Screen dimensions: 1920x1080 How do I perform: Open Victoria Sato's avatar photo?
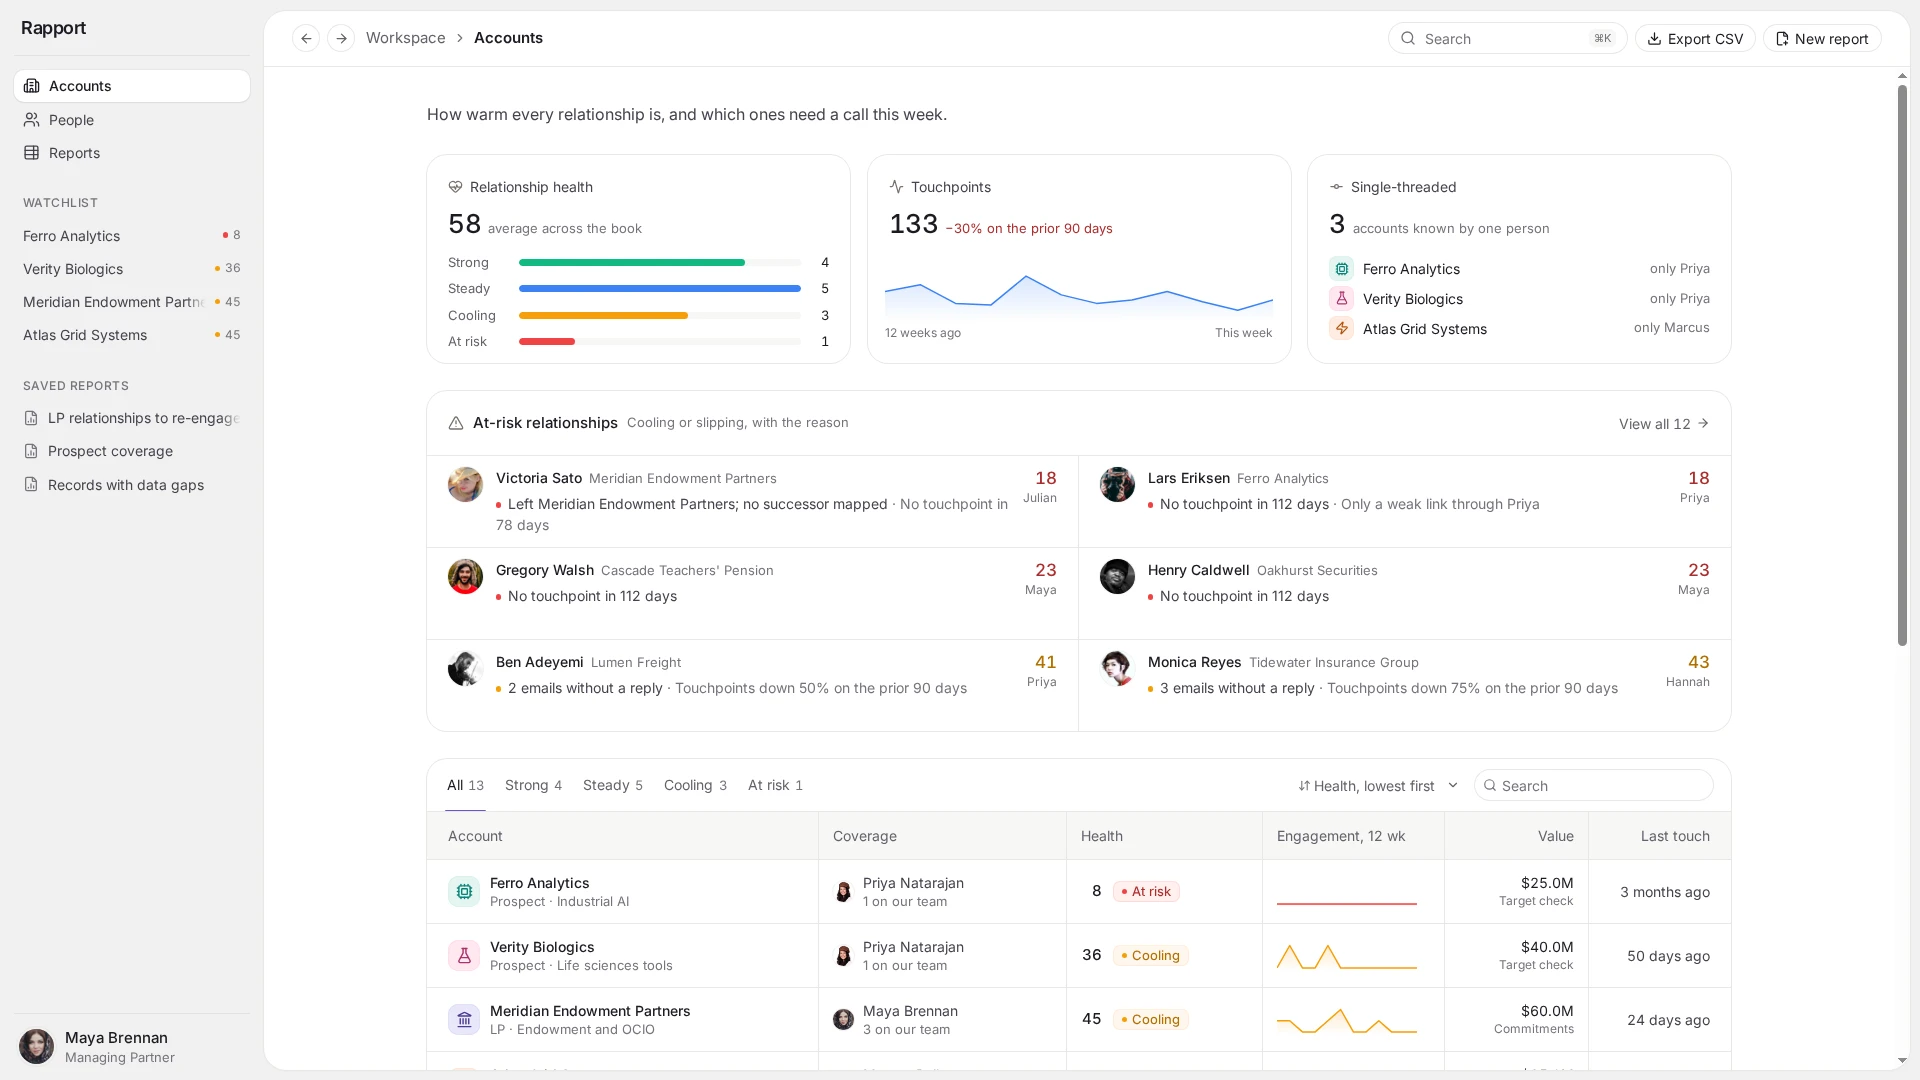465,485
